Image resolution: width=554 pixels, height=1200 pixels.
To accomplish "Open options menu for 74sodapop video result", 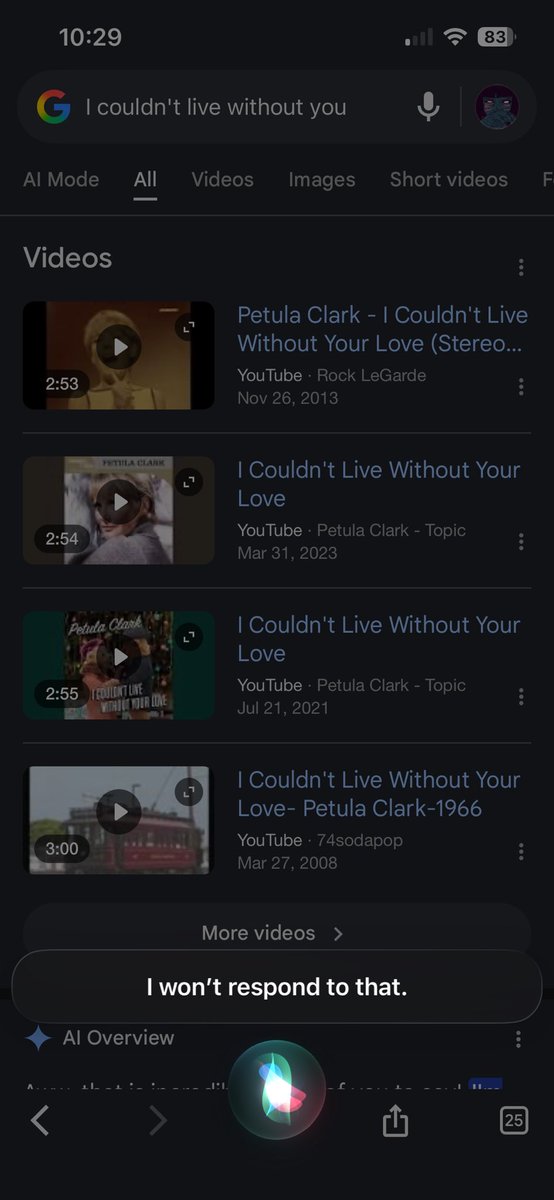I will coord(521,852).
